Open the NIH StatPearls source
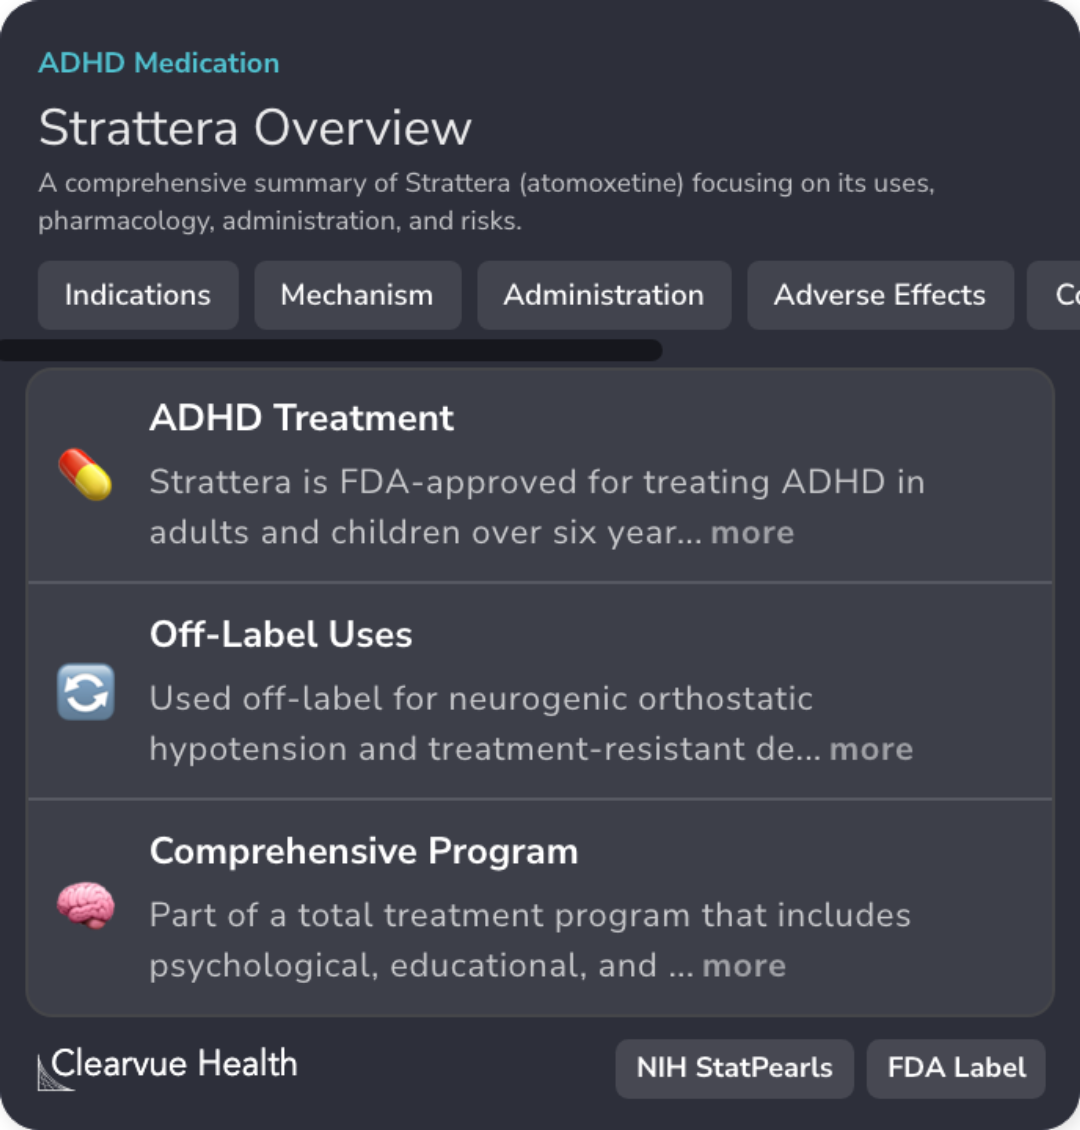Viewport: 1080px width, 1130px height. (x=734, y=1068)
